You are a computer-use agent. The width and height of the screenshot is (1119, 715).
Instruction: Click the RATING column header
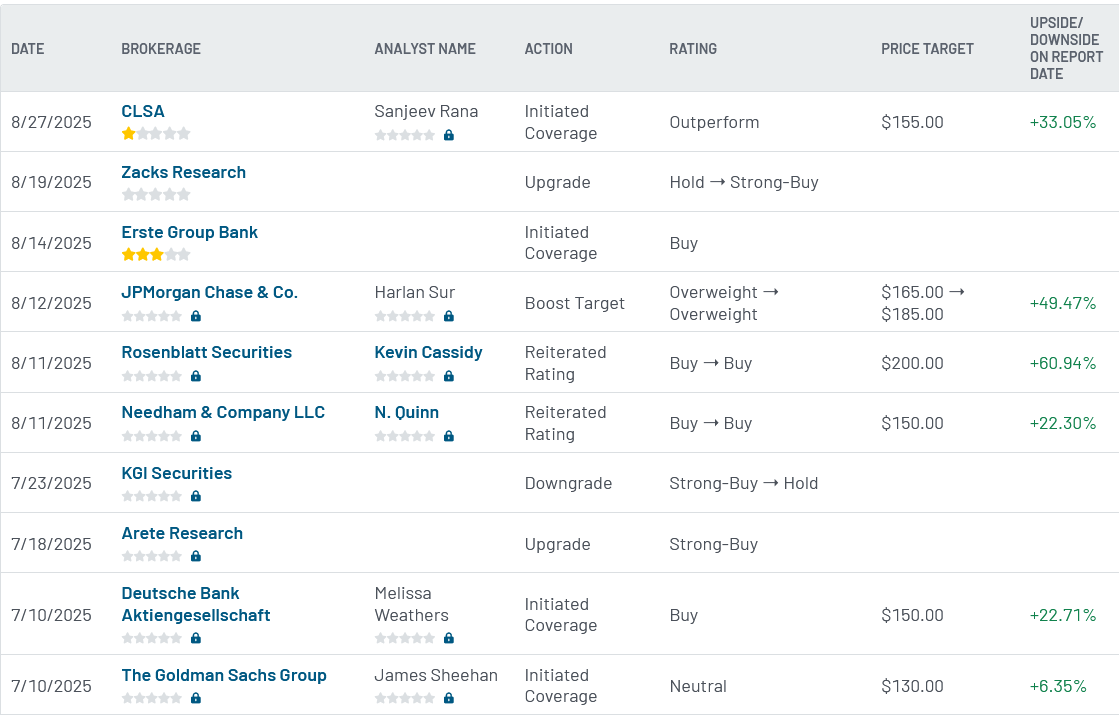[x=693, y=49]
